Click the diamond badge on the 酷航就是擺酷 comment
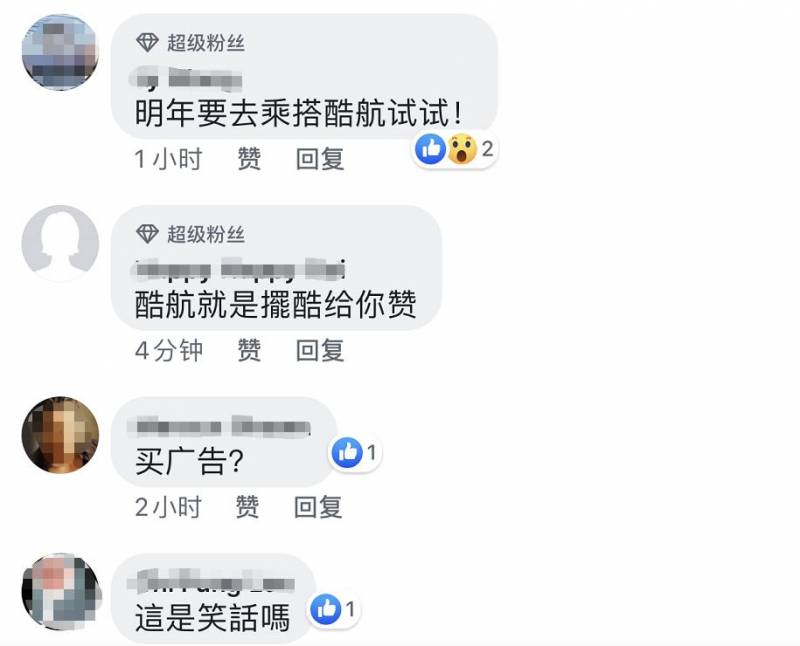Screen dimensions: 800x646 (x=147, y=234)
